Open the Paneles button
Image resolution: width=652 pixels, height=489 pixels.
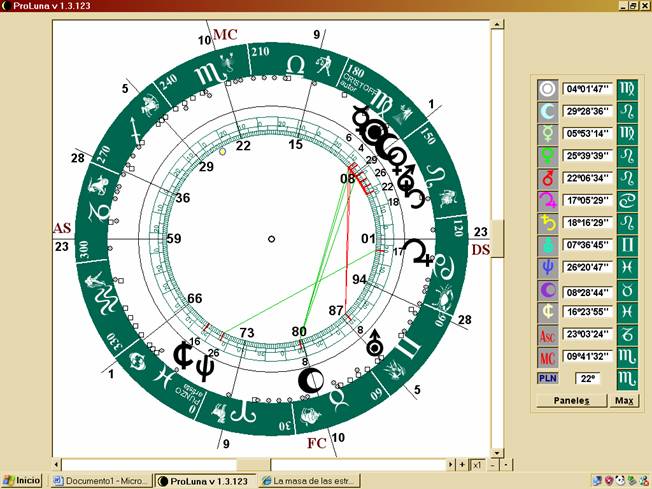571,401
